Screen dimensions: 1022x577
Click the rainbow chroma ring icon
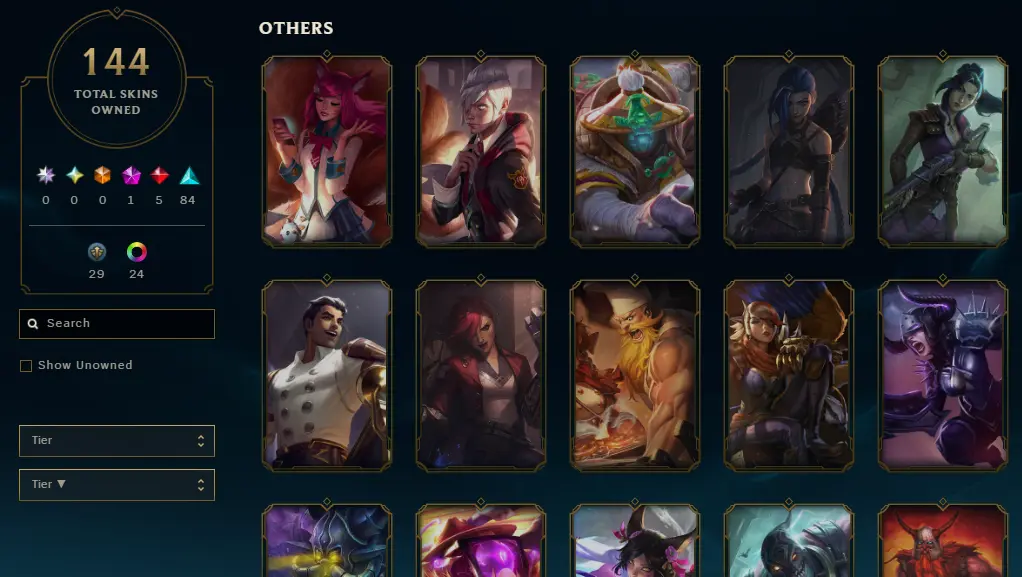point(136,252)
